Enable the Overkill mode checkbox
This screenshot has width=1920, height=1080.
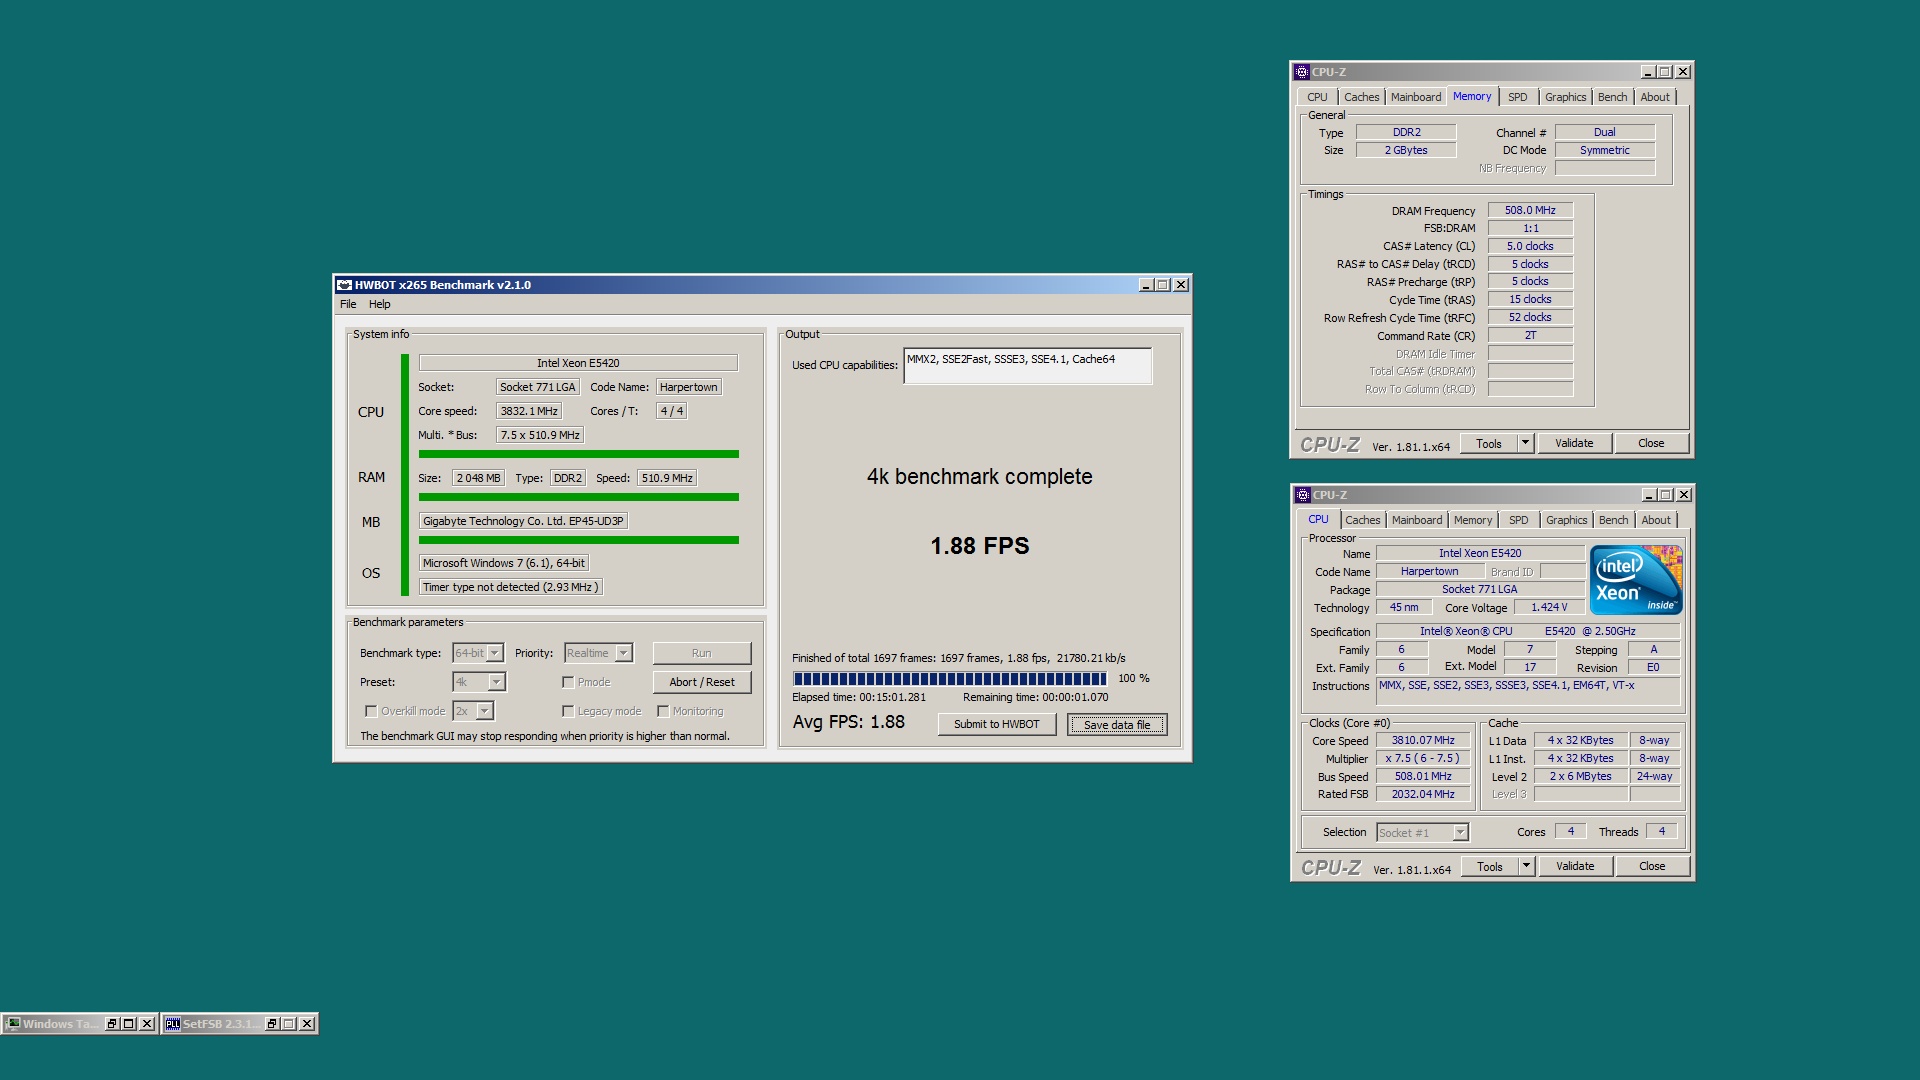tap(371, 711)
